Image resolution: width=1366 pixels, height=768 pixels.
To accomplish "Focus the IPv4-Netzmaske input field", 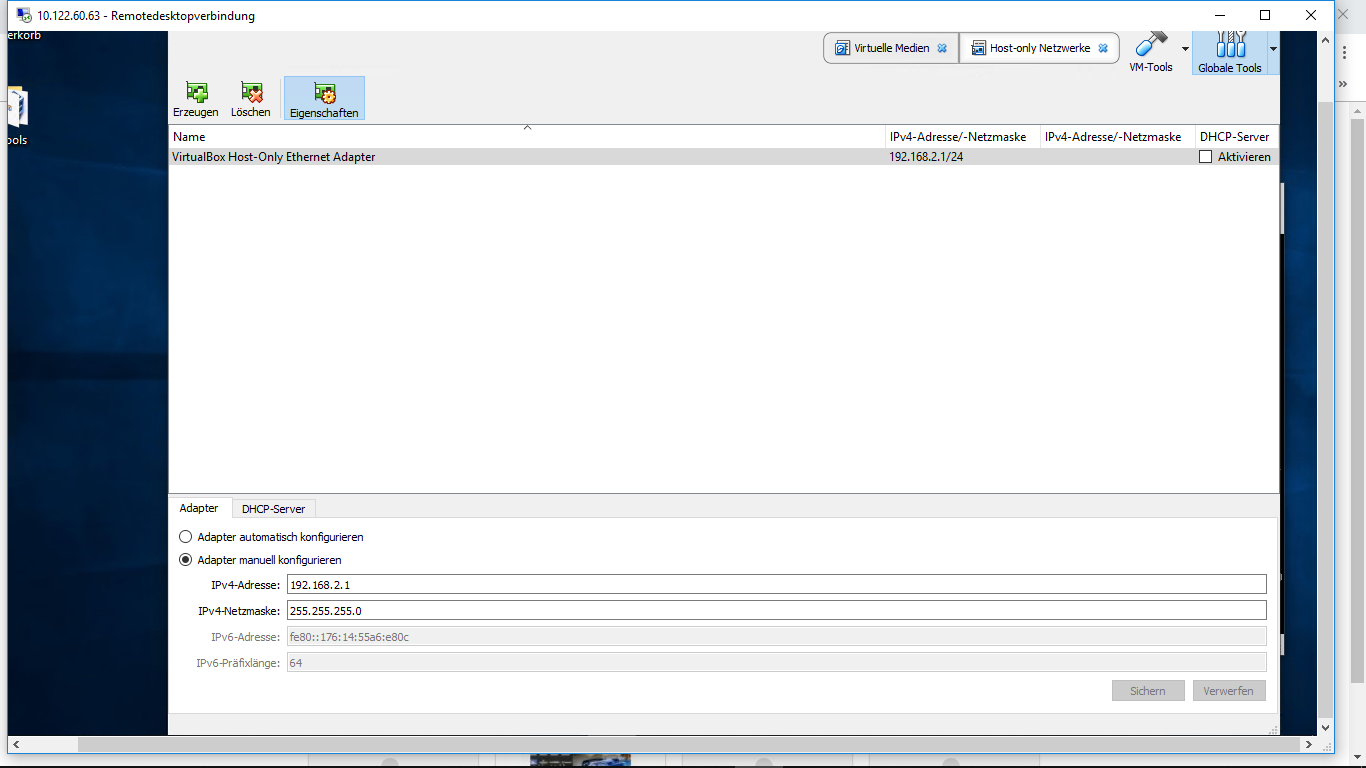I will 776,611.
